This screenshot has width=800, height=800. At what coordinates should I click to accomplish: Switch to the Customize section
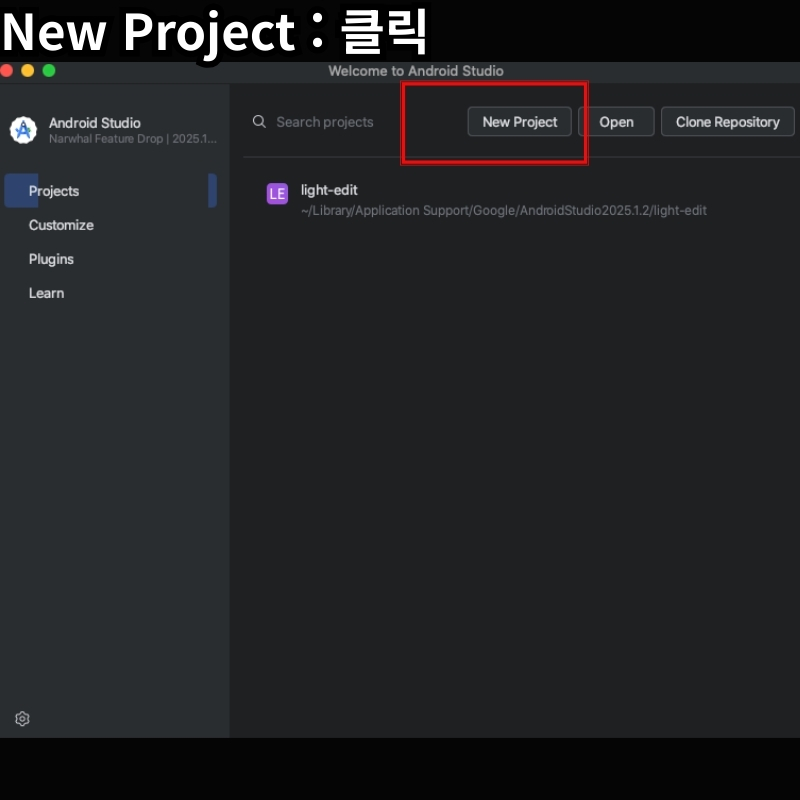61,225
